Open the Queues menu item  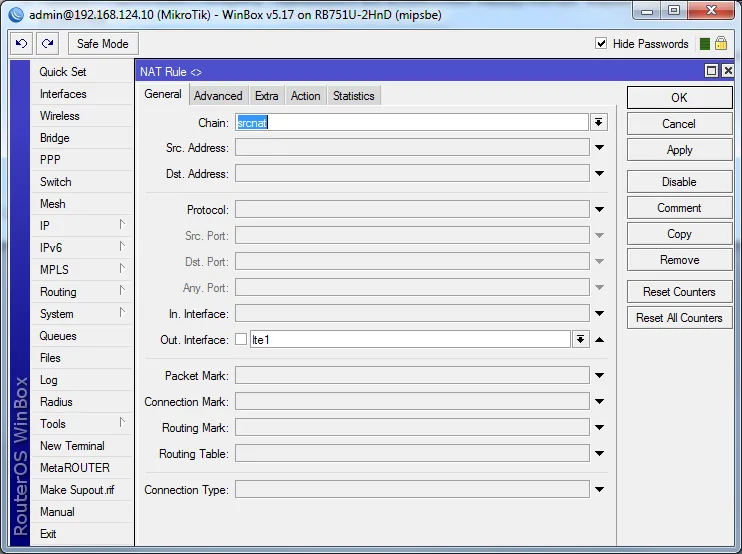tap(81, 335)
